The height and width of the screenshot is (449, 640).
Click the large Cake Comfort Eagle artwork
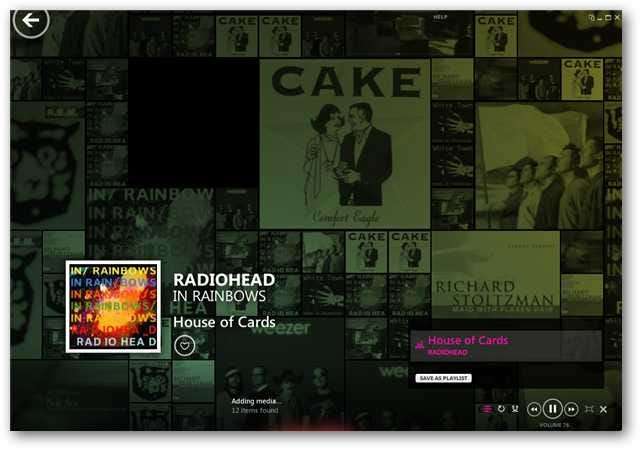tap(345, 144)
